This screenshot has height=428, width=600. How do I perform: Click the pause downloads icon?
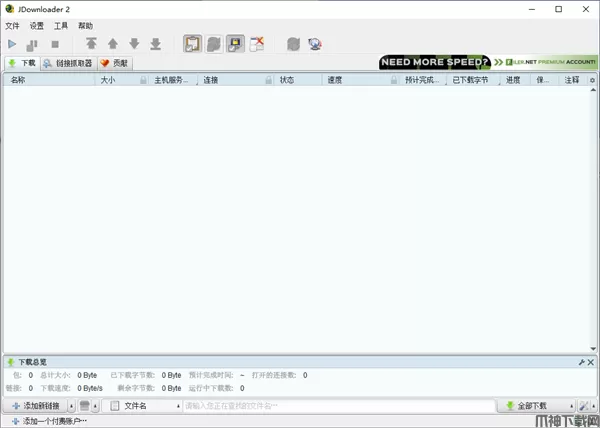[33, 44]
